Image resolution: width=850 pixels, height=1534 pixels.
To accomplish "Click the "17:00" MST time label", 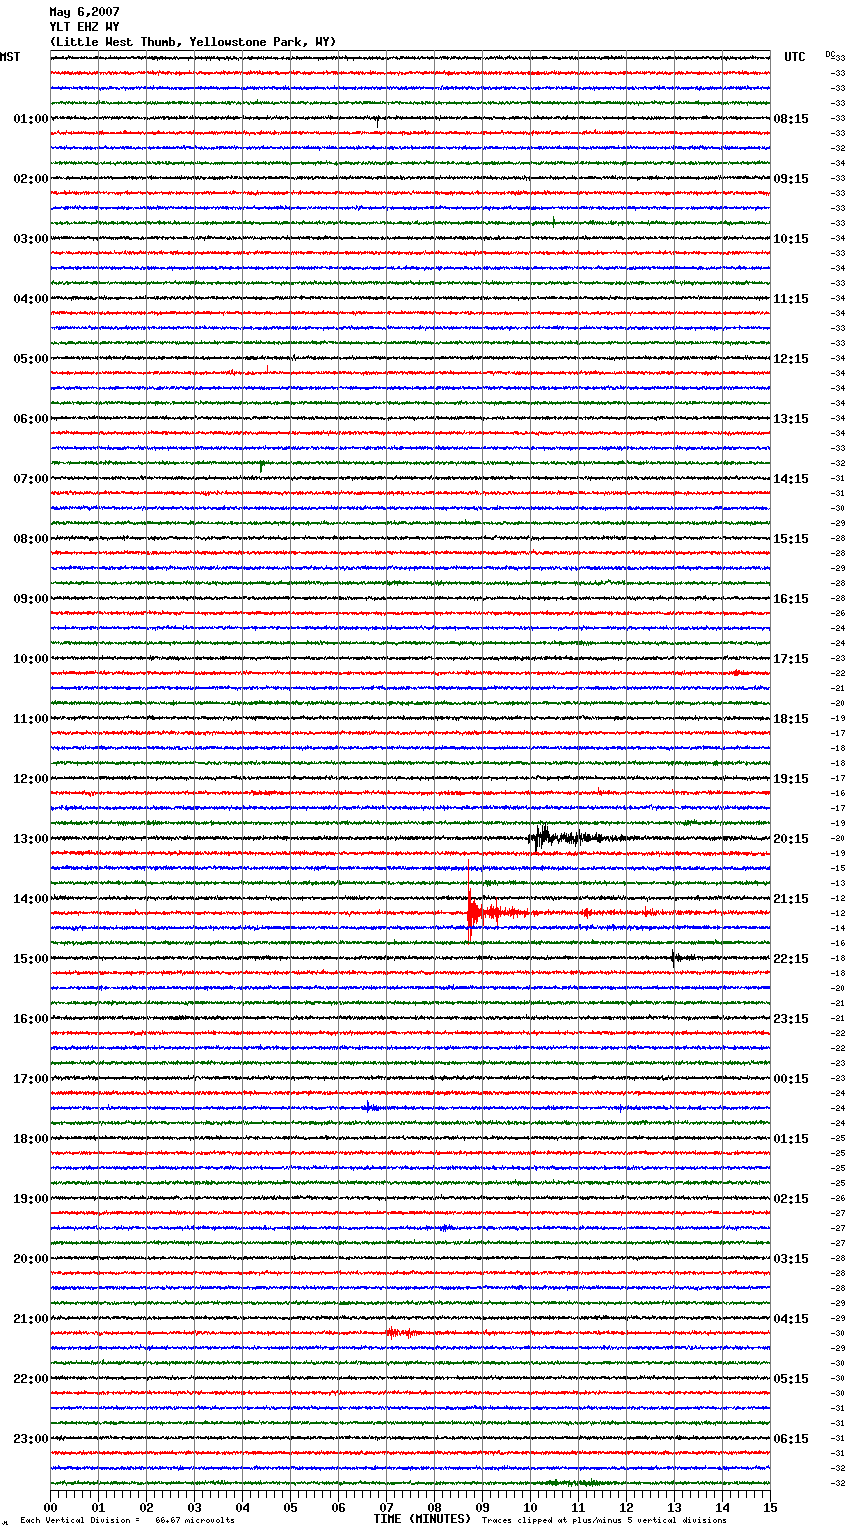I will (31, 1079).
